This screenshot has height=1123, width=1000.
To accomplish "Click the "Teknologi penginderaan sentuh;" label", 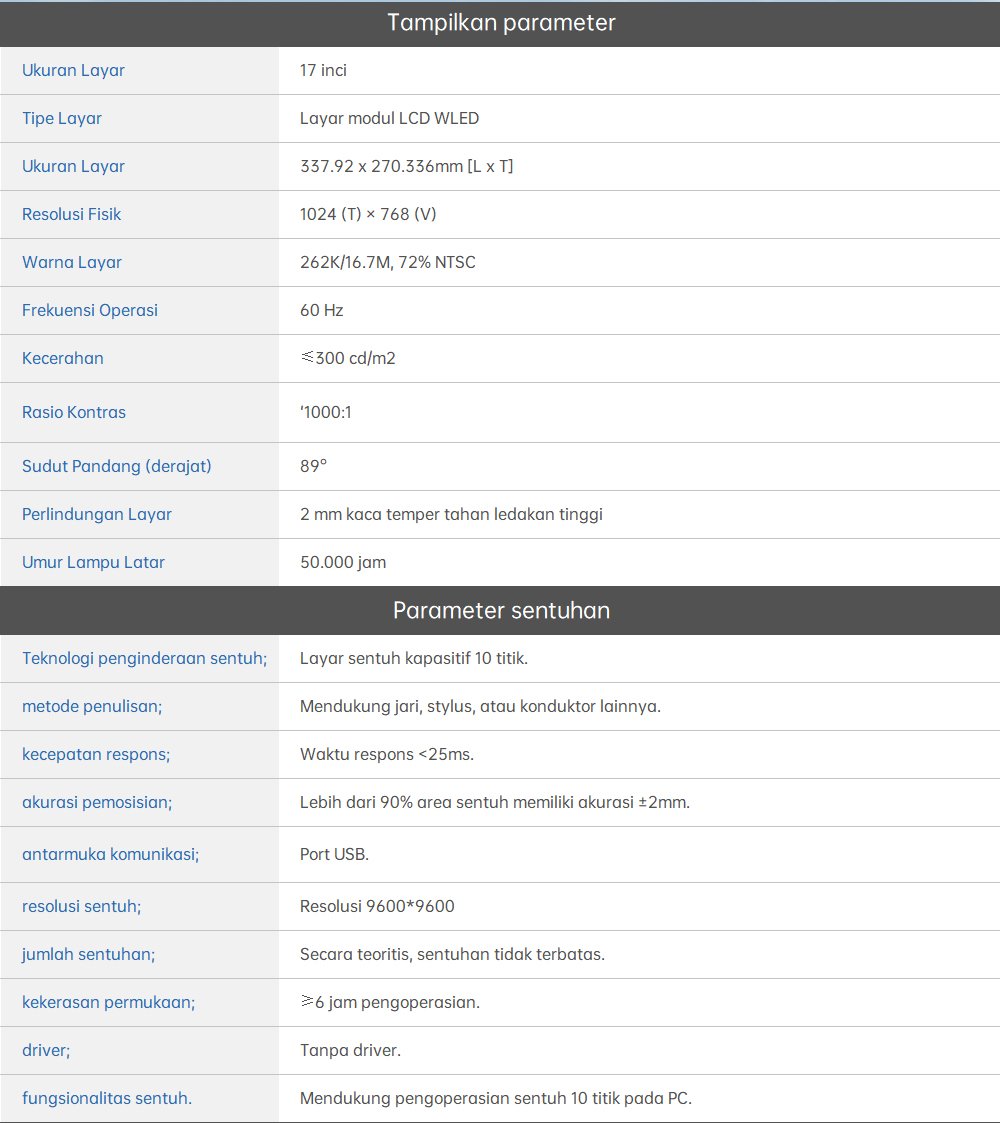I will [144, 658].
